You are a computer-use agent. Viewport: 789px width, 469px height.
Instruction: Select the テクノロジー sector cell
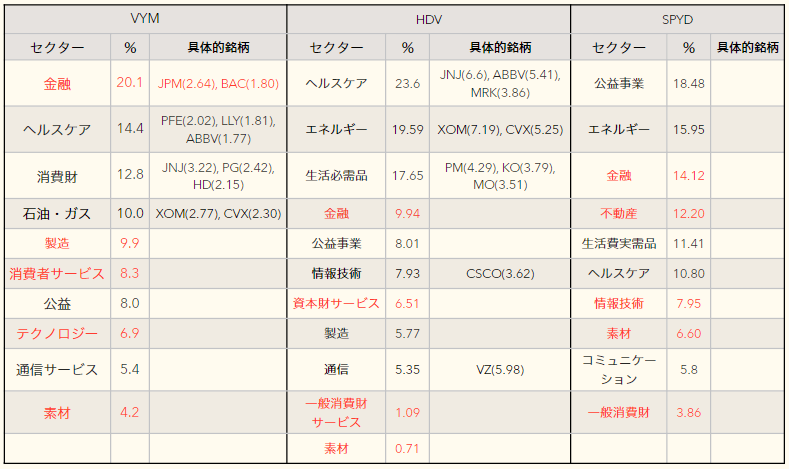tap(57, 334)
